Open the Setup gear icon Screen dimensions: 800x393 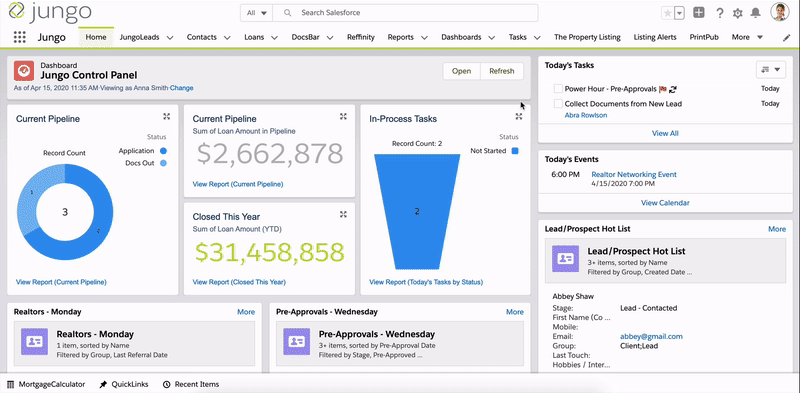pos(737,13)
